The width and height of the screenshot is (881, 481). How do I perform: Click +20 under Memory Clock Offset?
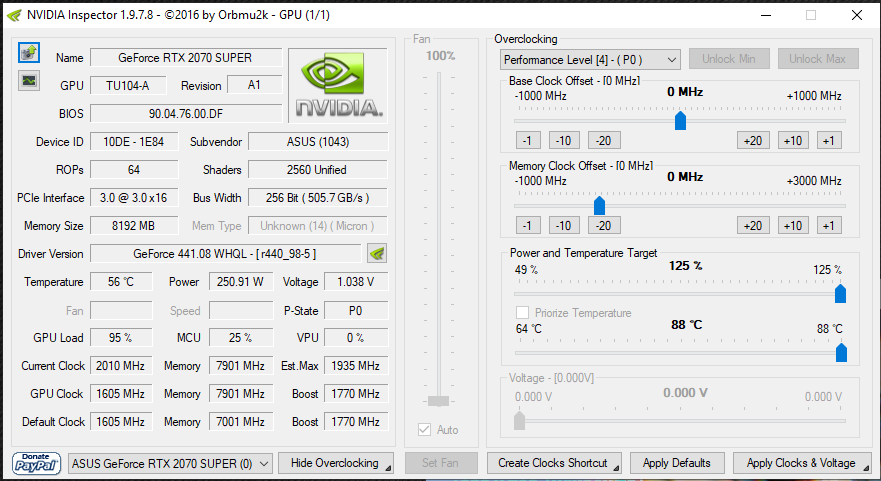[753, 225]
